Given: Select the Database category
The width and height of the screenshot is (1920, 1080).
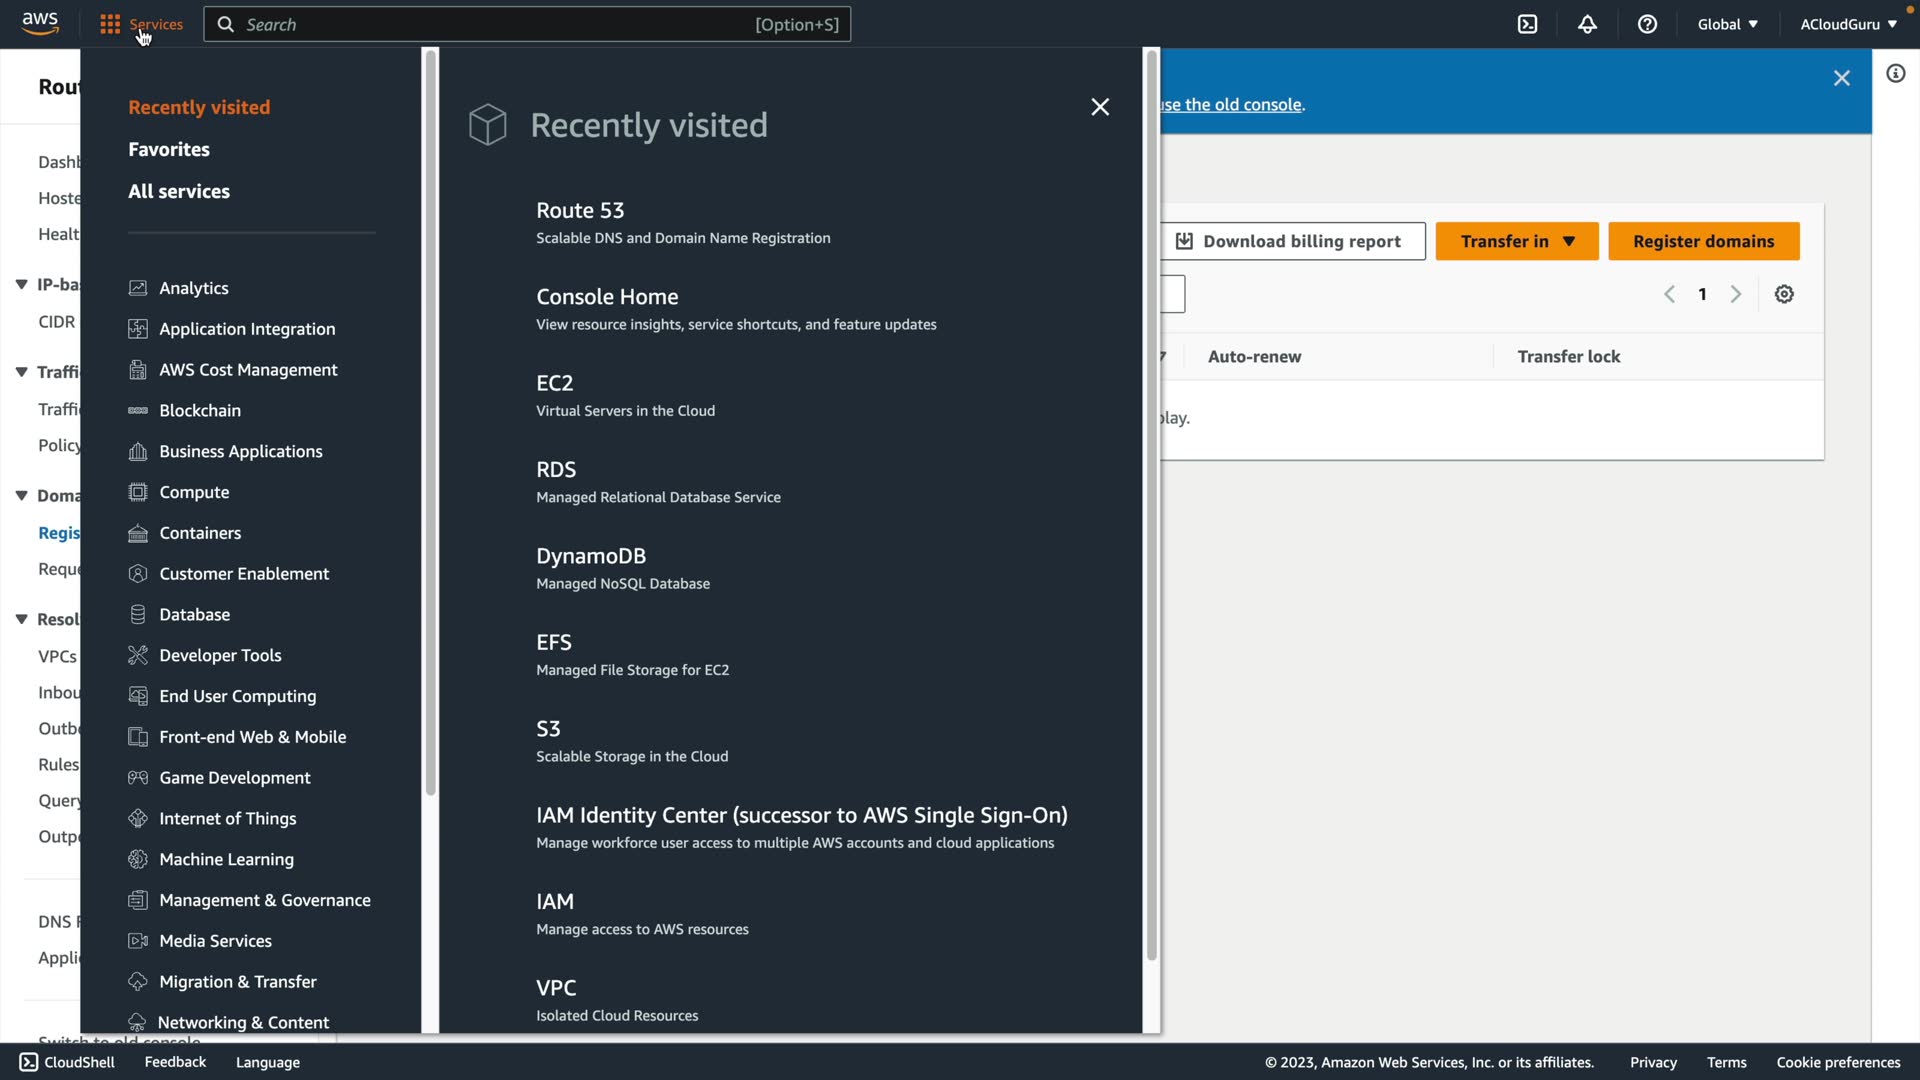Looking at the screenshot, I should click(194, 614).
